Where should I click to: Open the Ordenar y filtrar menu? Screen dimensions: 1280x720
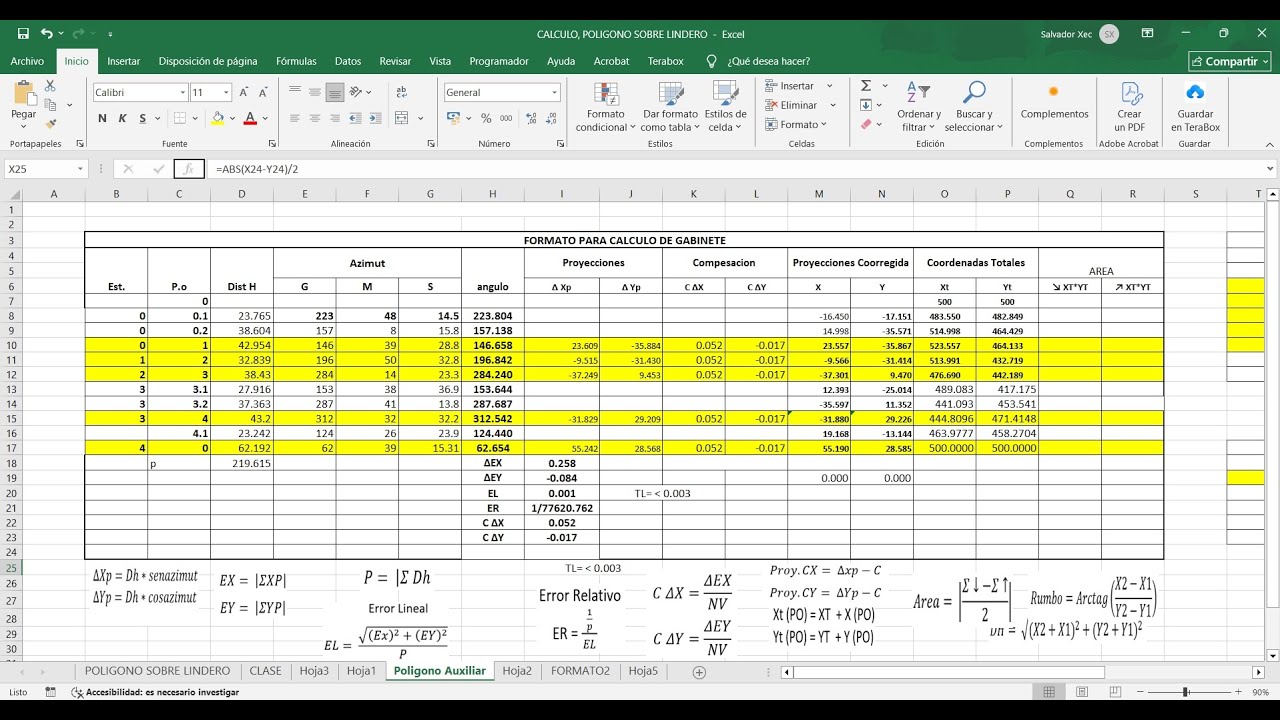point(918,107)
